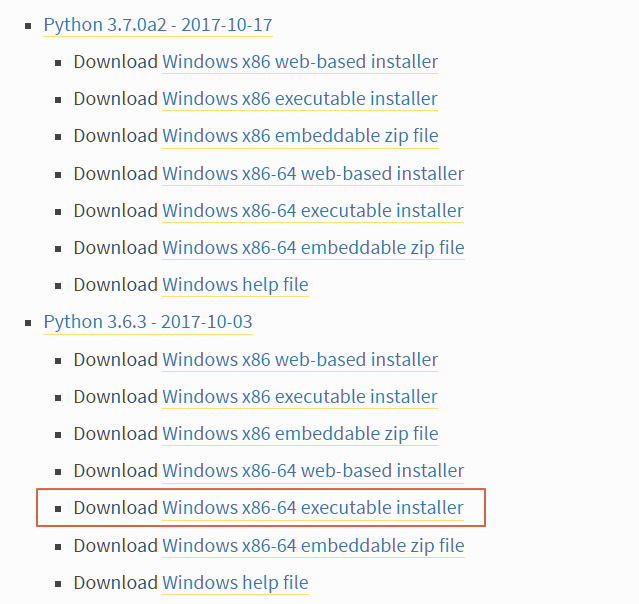639x604 pixels.
Task: Download Python 3.6.3 Windows x86 embeddable zip file
Action: tap(300, 434)
